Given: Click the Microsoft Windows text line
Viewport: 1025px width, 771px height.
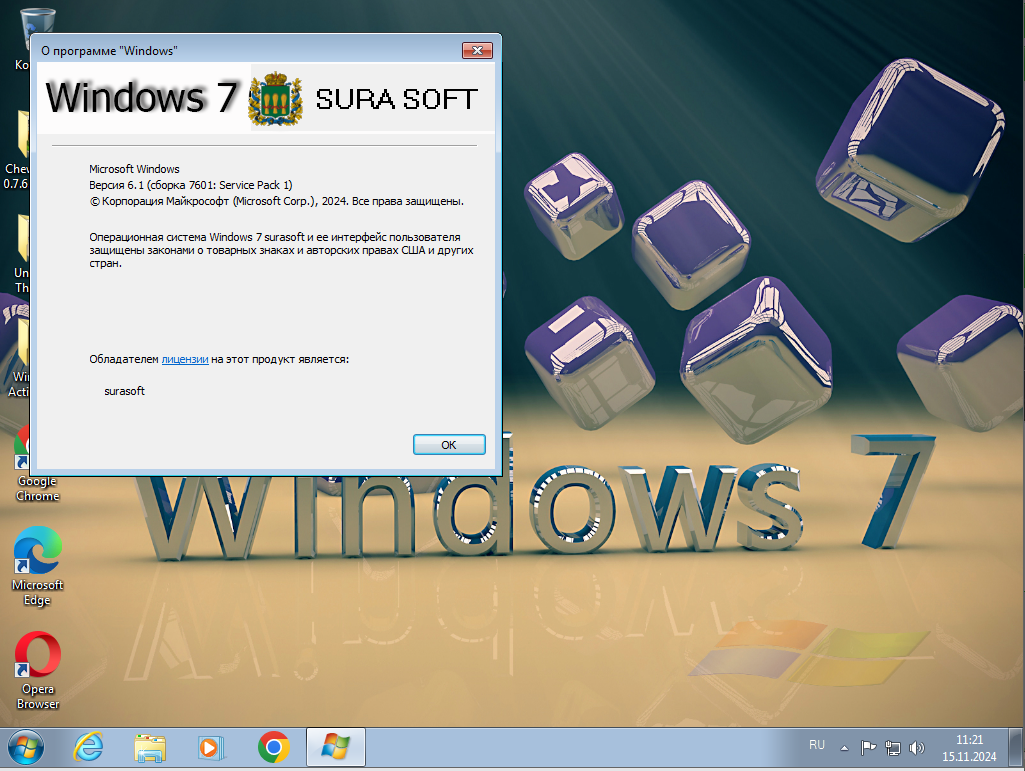Looking at the screenshot, I should [134, 169].
